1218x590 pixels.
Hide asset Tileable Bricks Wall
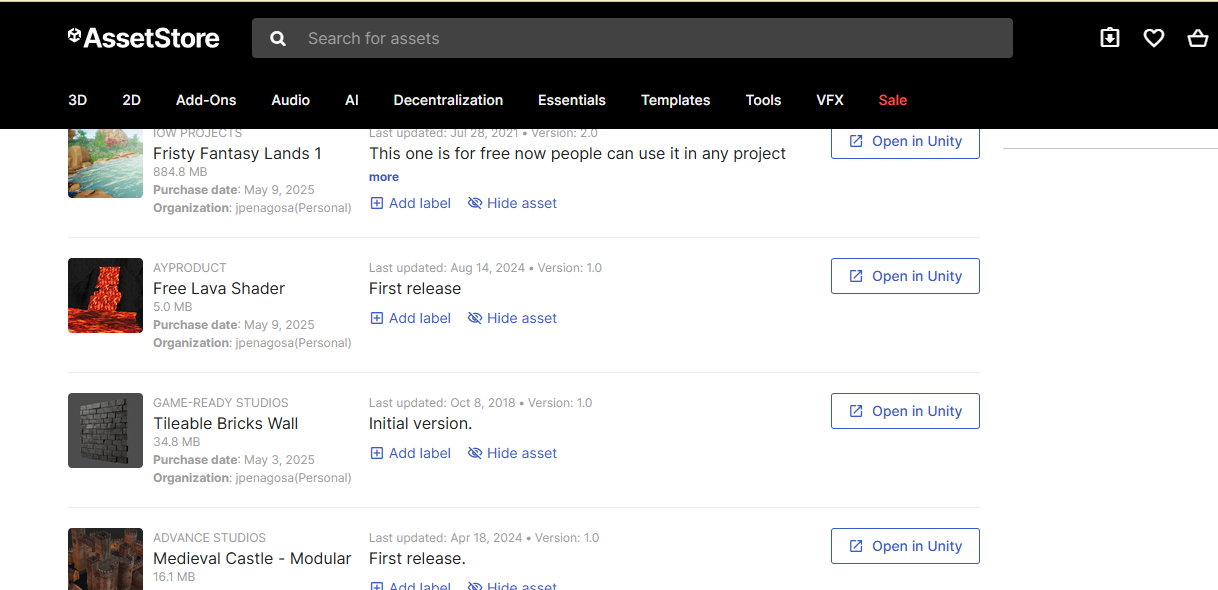click(512, 453)
